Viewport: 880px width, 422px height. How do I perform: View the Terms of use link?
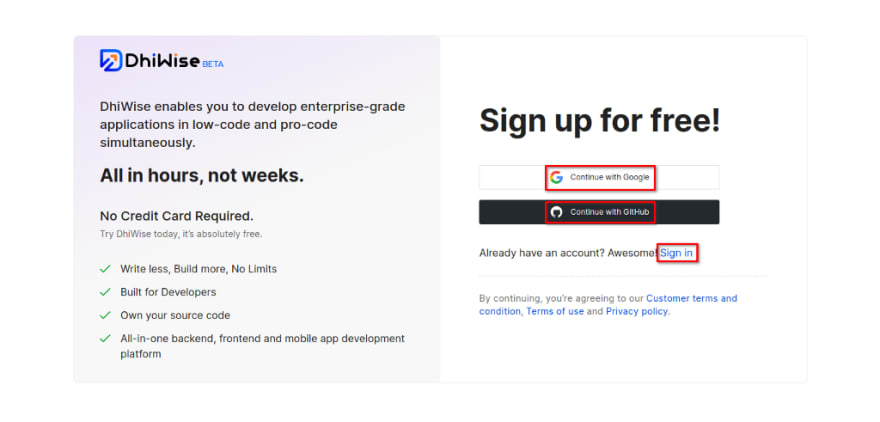pos(555,311)
